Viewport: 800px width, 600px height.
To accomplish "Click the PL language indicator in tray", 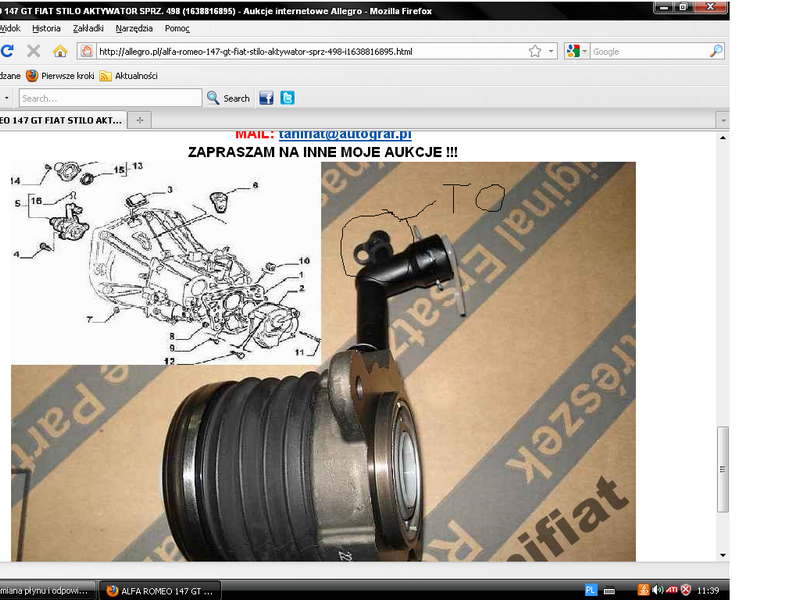I will point(590,590).
